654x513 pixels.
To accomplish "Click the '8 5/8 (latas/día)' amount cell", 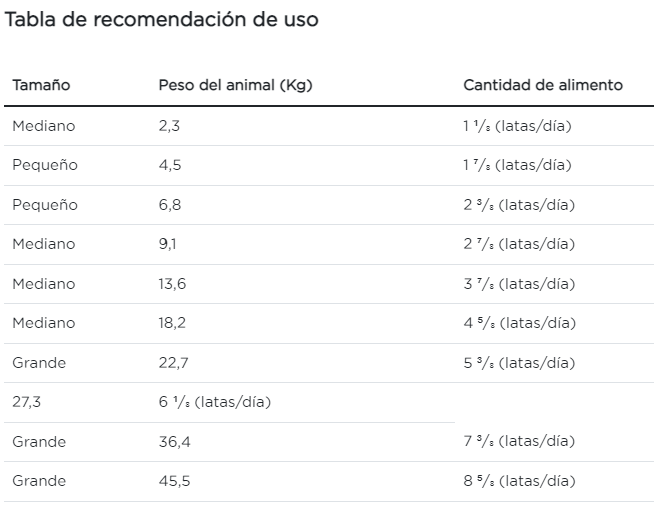I will [519, 481].
